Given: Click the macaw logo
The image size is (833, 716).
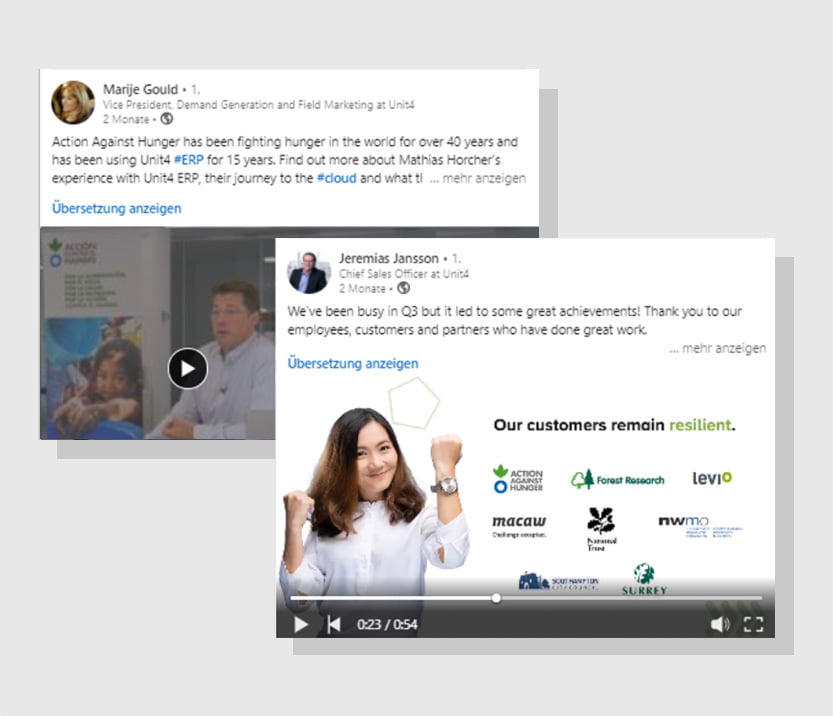Looking at the screenshot, I should [x=519, y=526].
